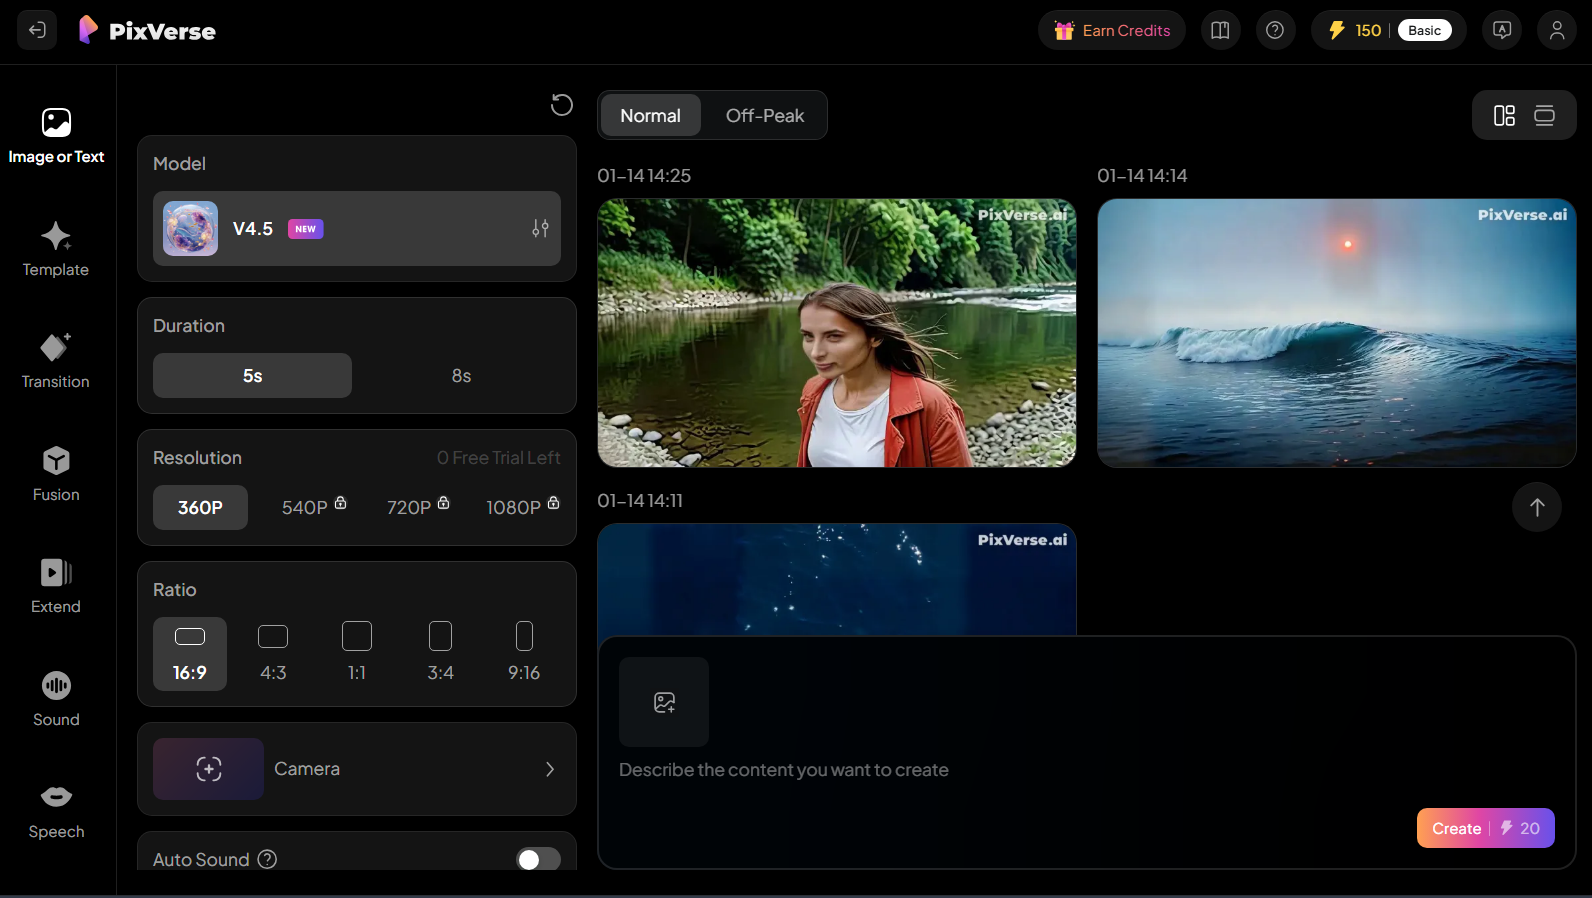Open the Speech lip-sync tool

[x=56, y=811]
